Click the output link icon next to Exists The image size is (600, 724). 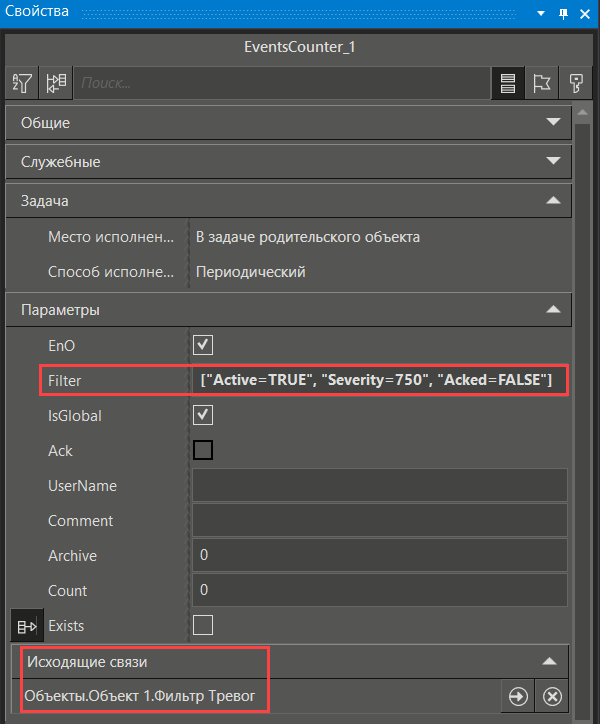point(24,626)
